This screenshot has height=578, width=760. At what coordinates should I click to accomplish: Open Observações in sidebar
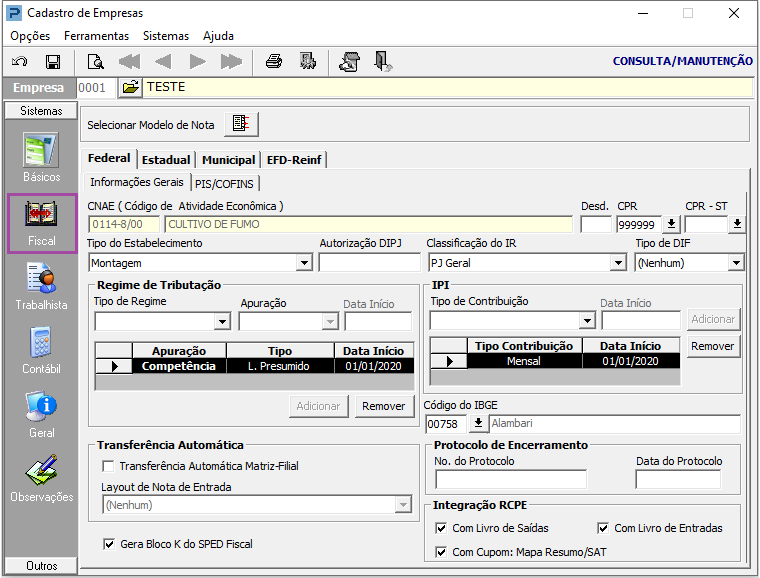[41, 478]
